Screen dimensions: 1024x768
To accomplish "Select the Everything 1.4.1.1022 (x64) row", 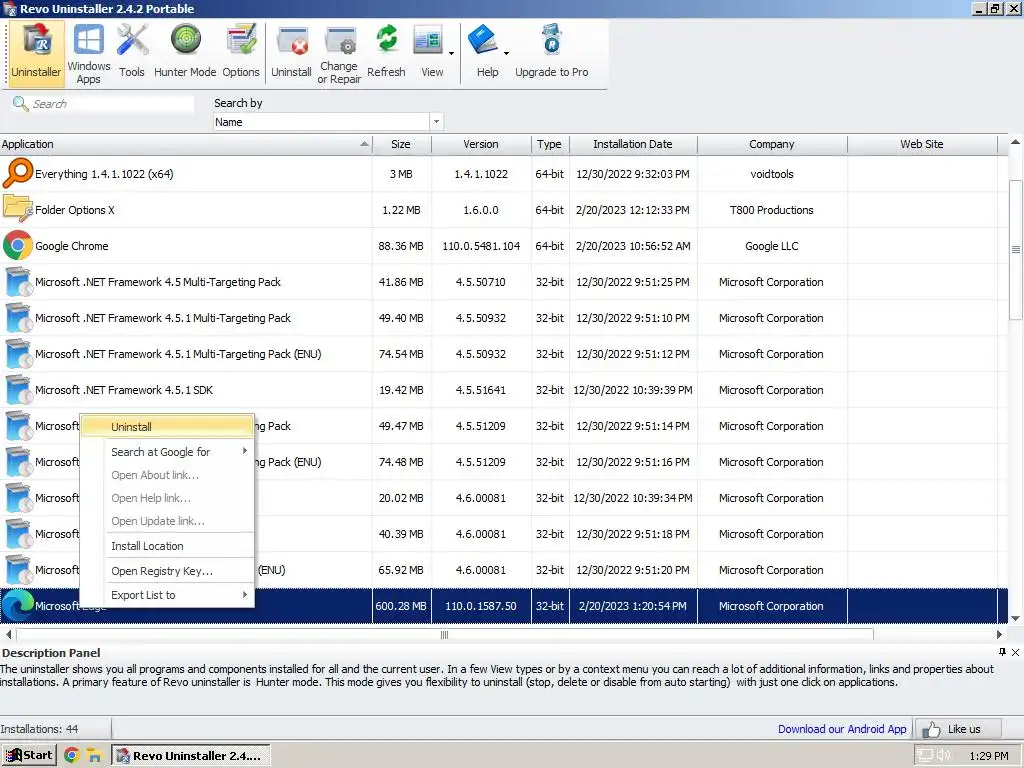I will [503, 174].
